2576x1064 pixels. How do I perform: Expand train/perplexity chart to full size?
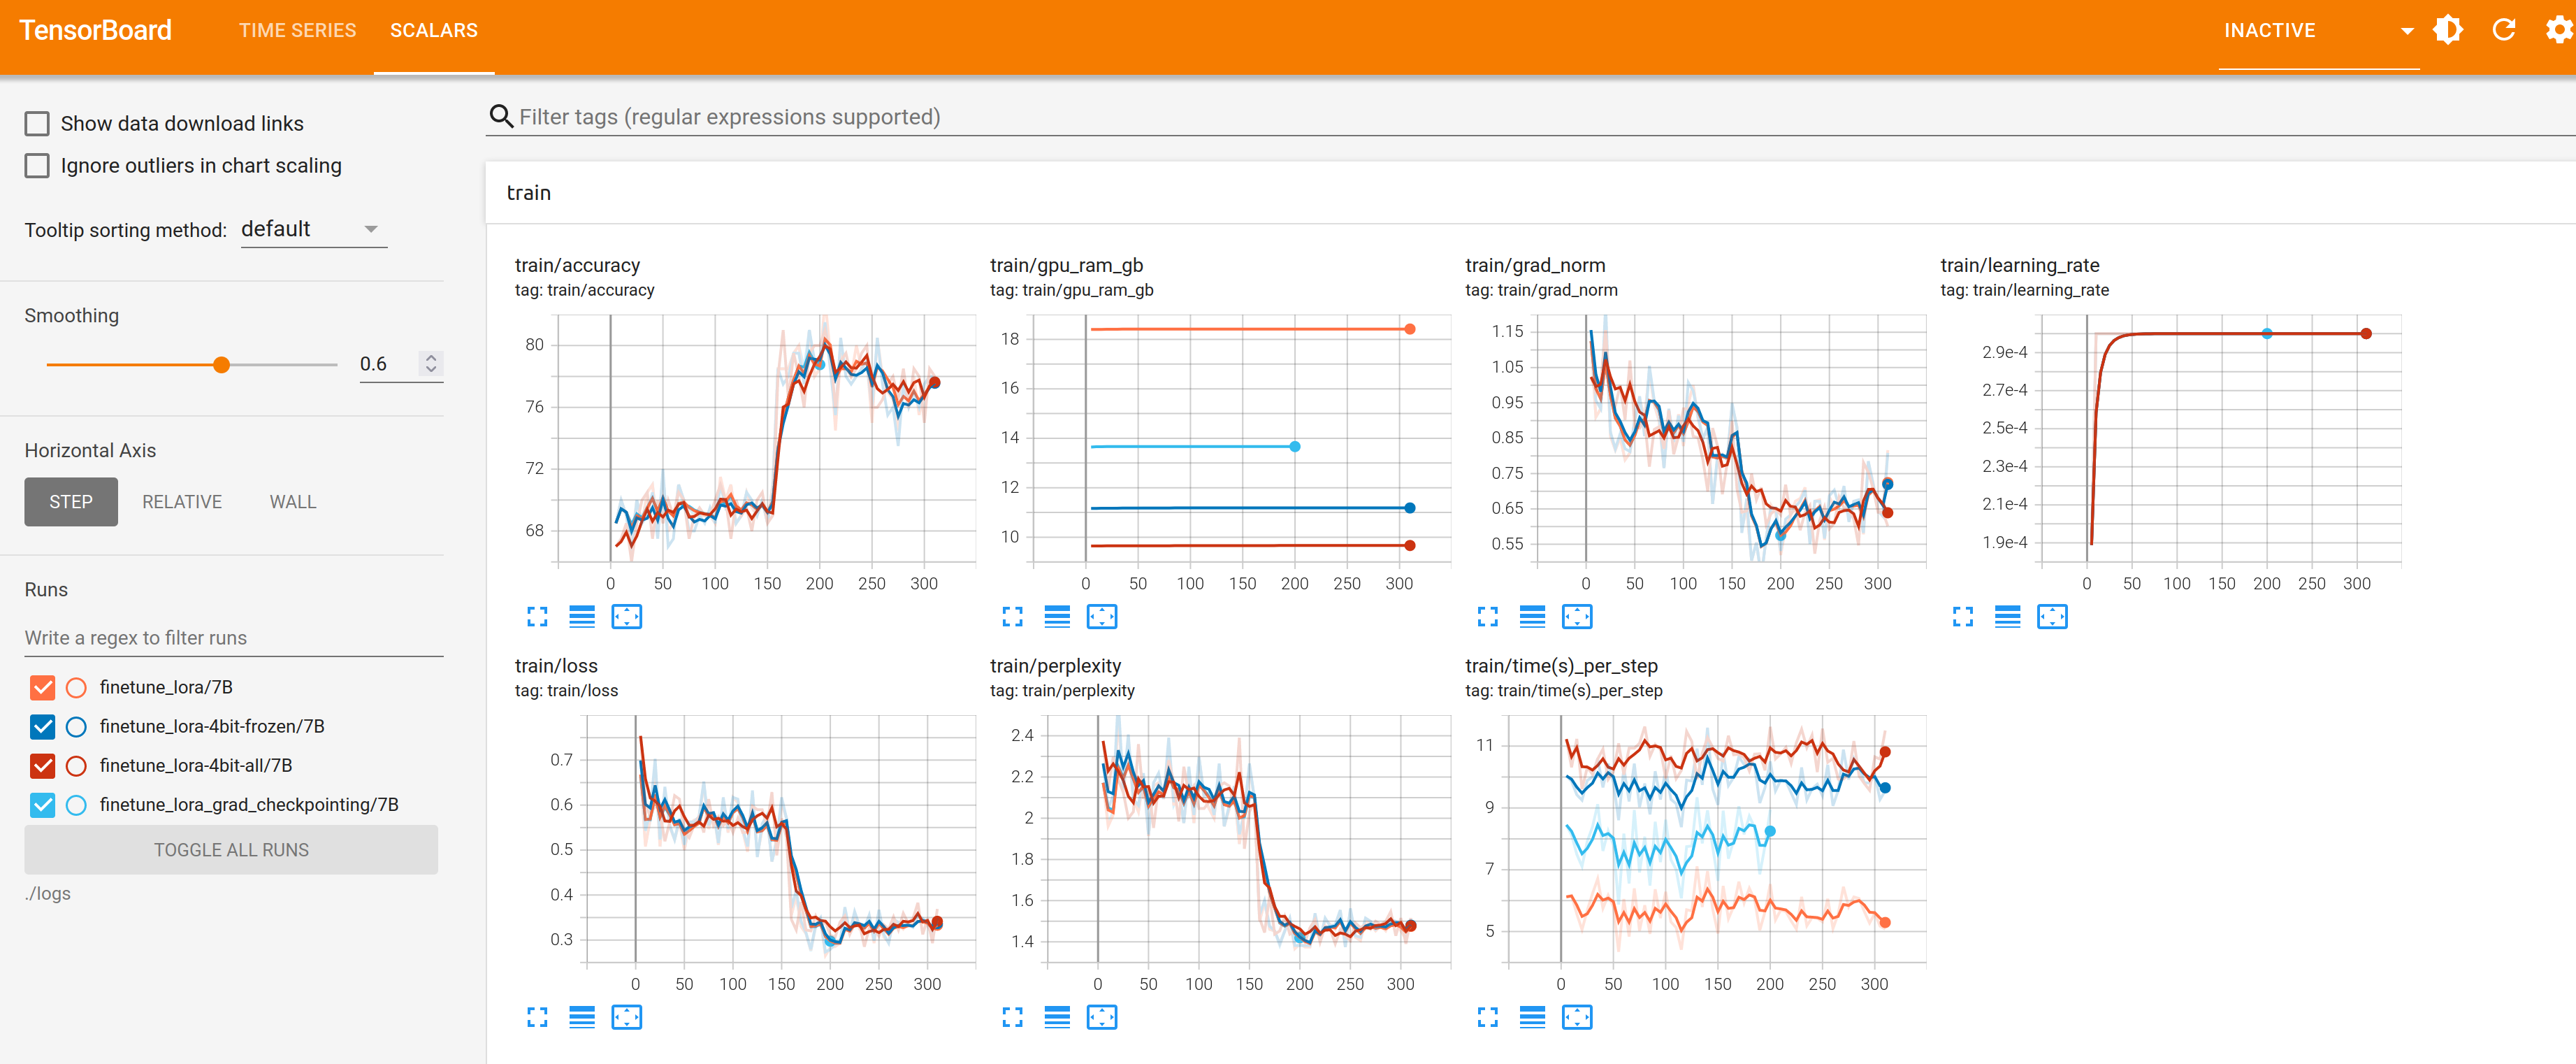pos(1012,1017)
